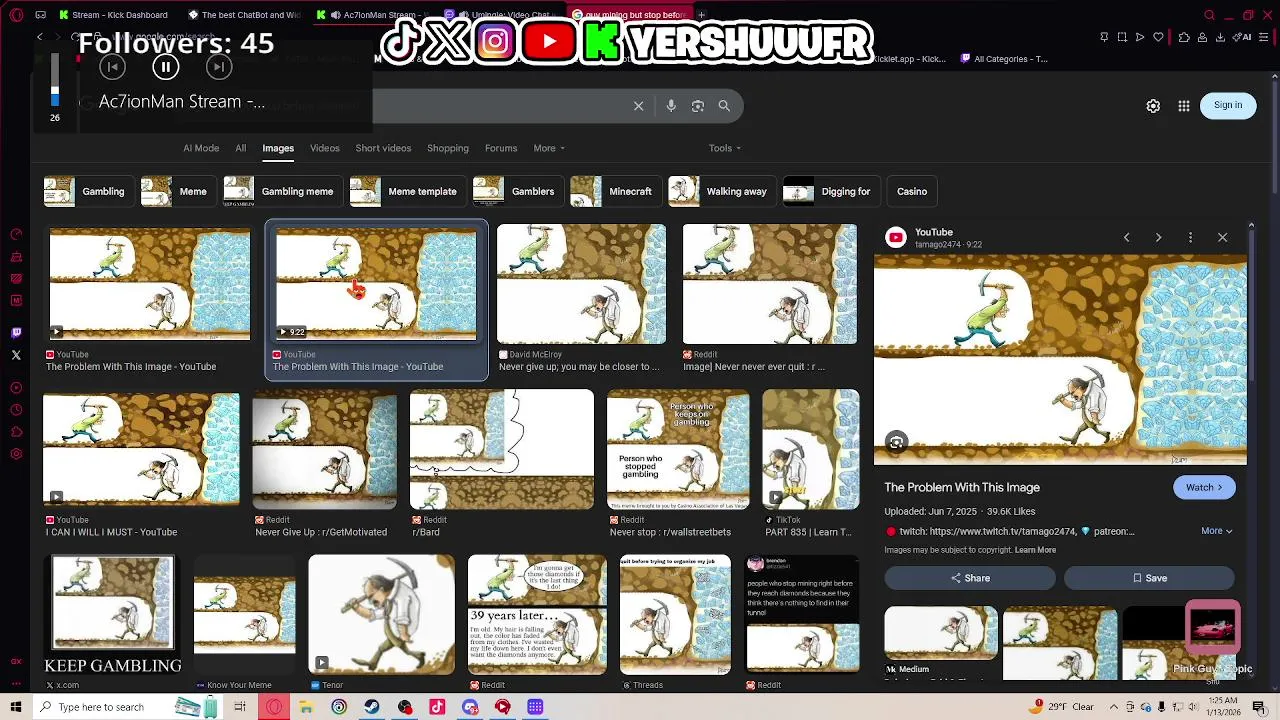Open Extensions cube in Opera sidebar
The width and height of the screenshot is (1280, 720).
tap(16, 432)
